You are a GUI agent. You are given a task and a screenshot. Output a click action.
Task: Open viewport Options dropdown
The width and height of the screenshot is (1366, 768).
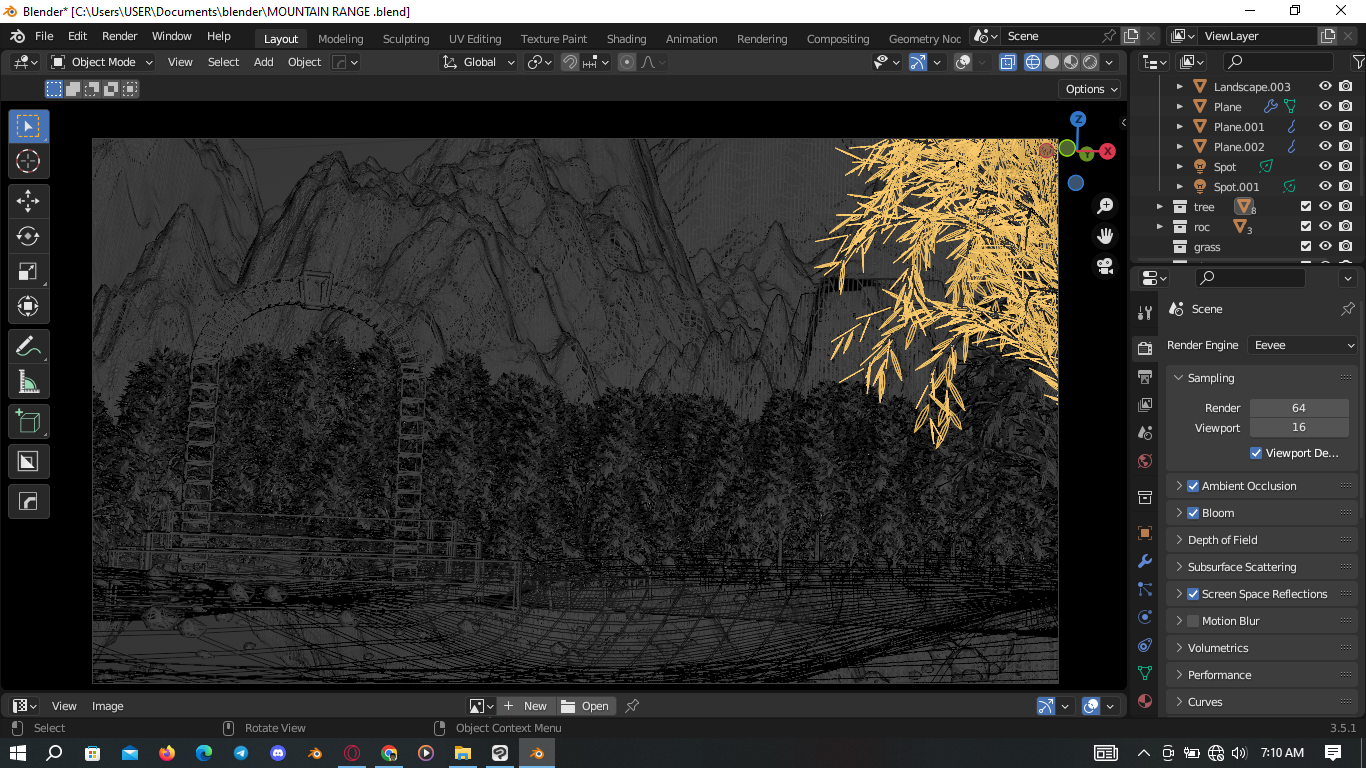point(1091,89)
